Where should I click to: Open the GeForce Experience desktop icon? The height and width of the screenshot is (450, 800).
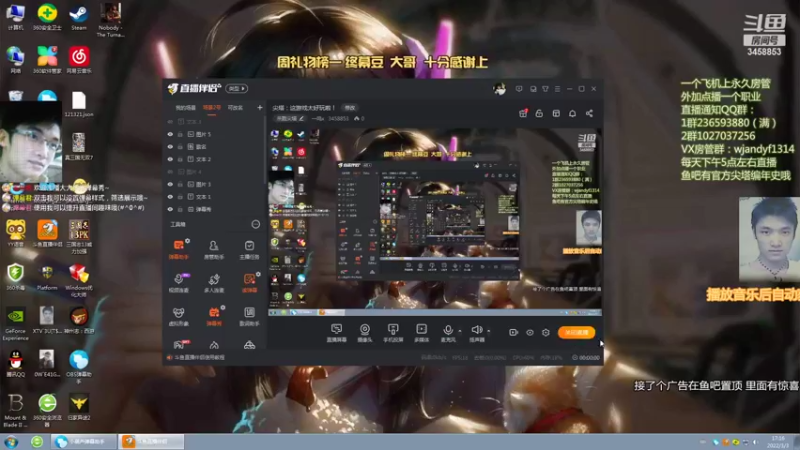[15, 325]
